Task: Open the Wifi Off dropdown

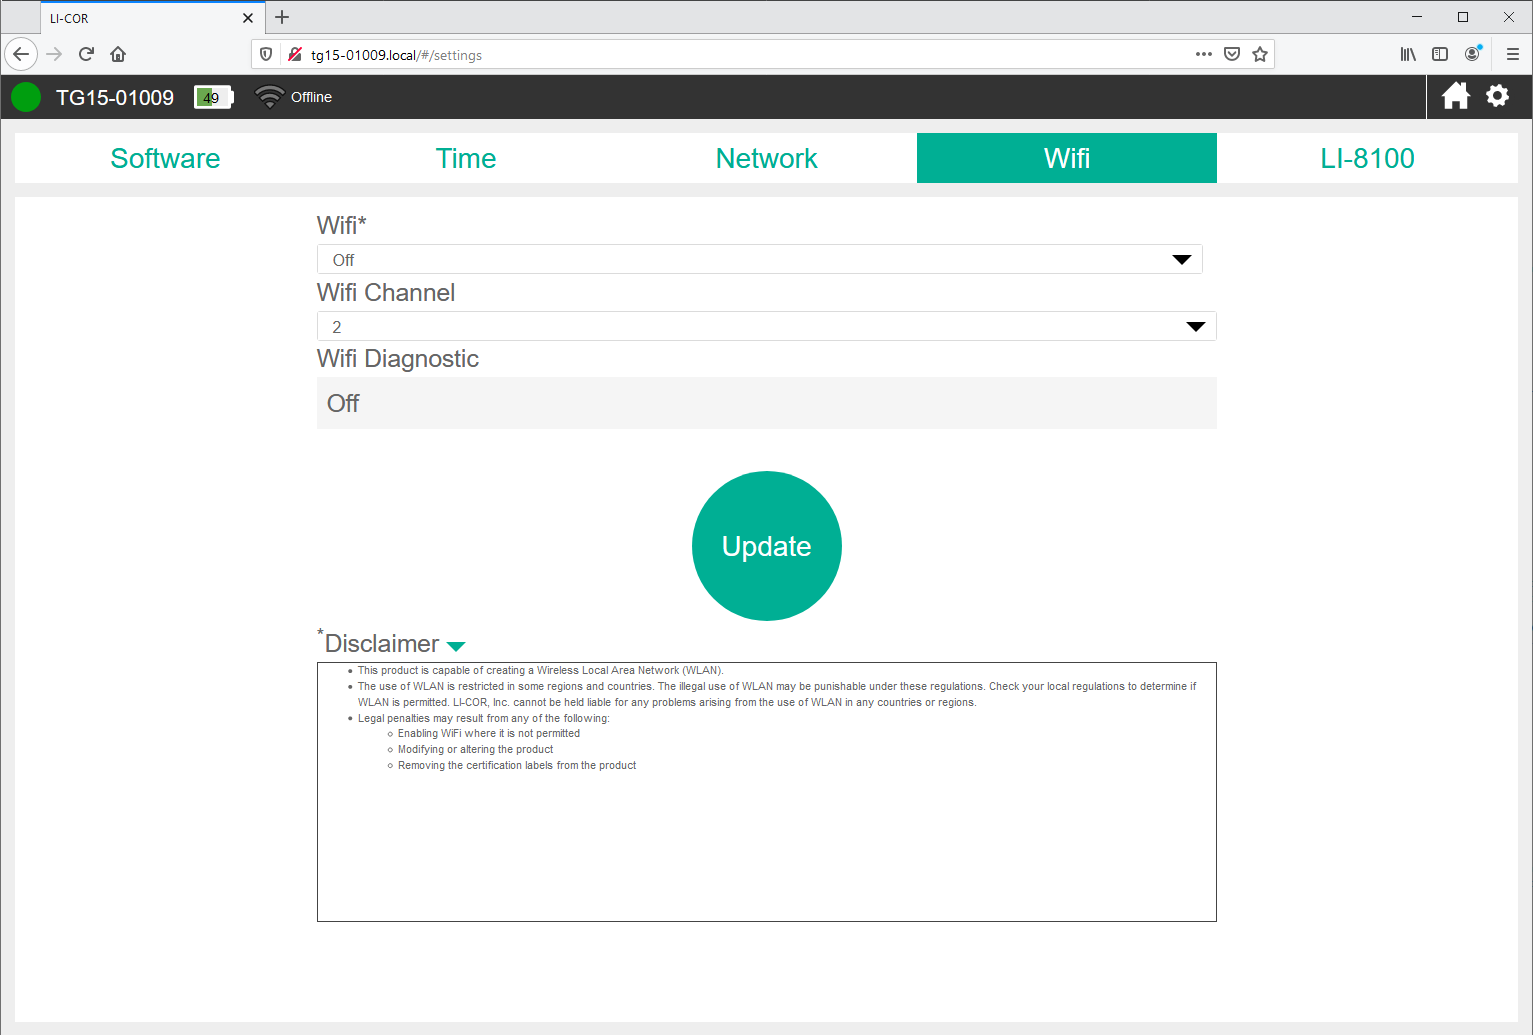Action: 760,260
